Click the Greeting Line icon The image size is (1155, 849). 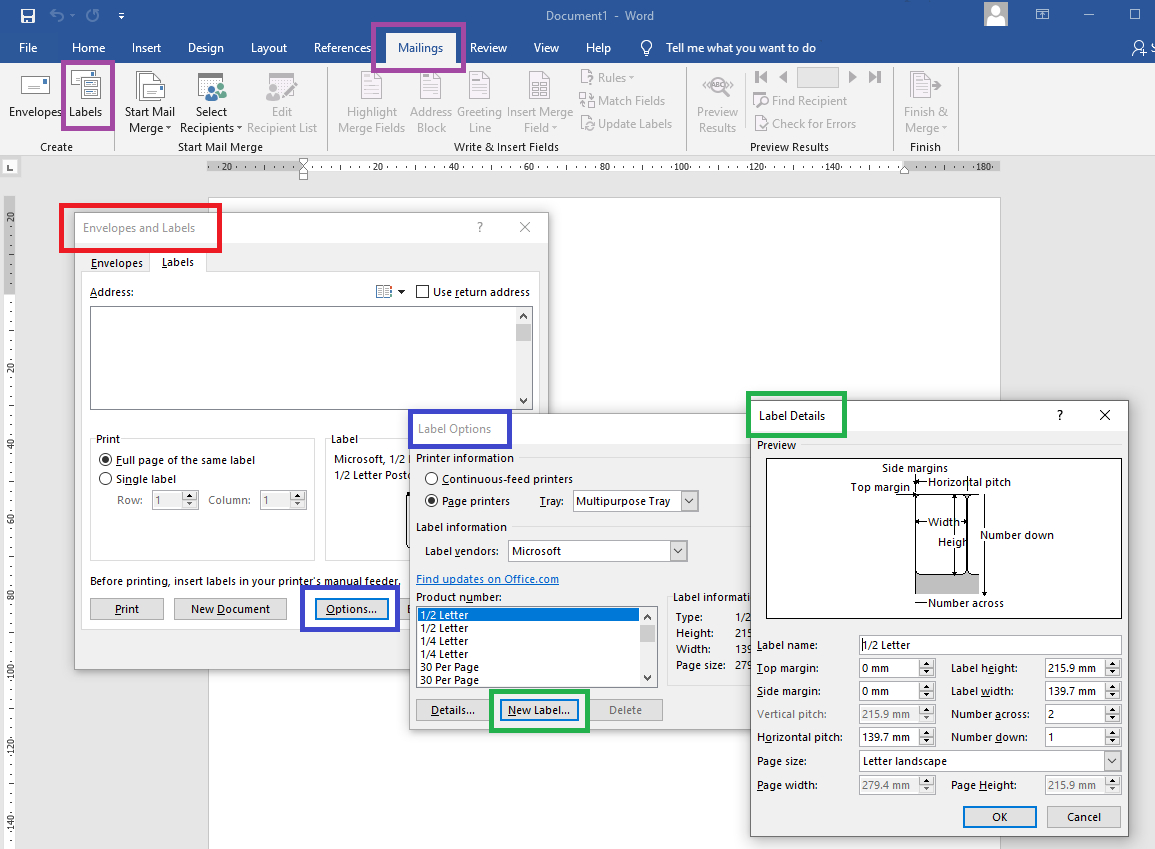tap(479, 100)
